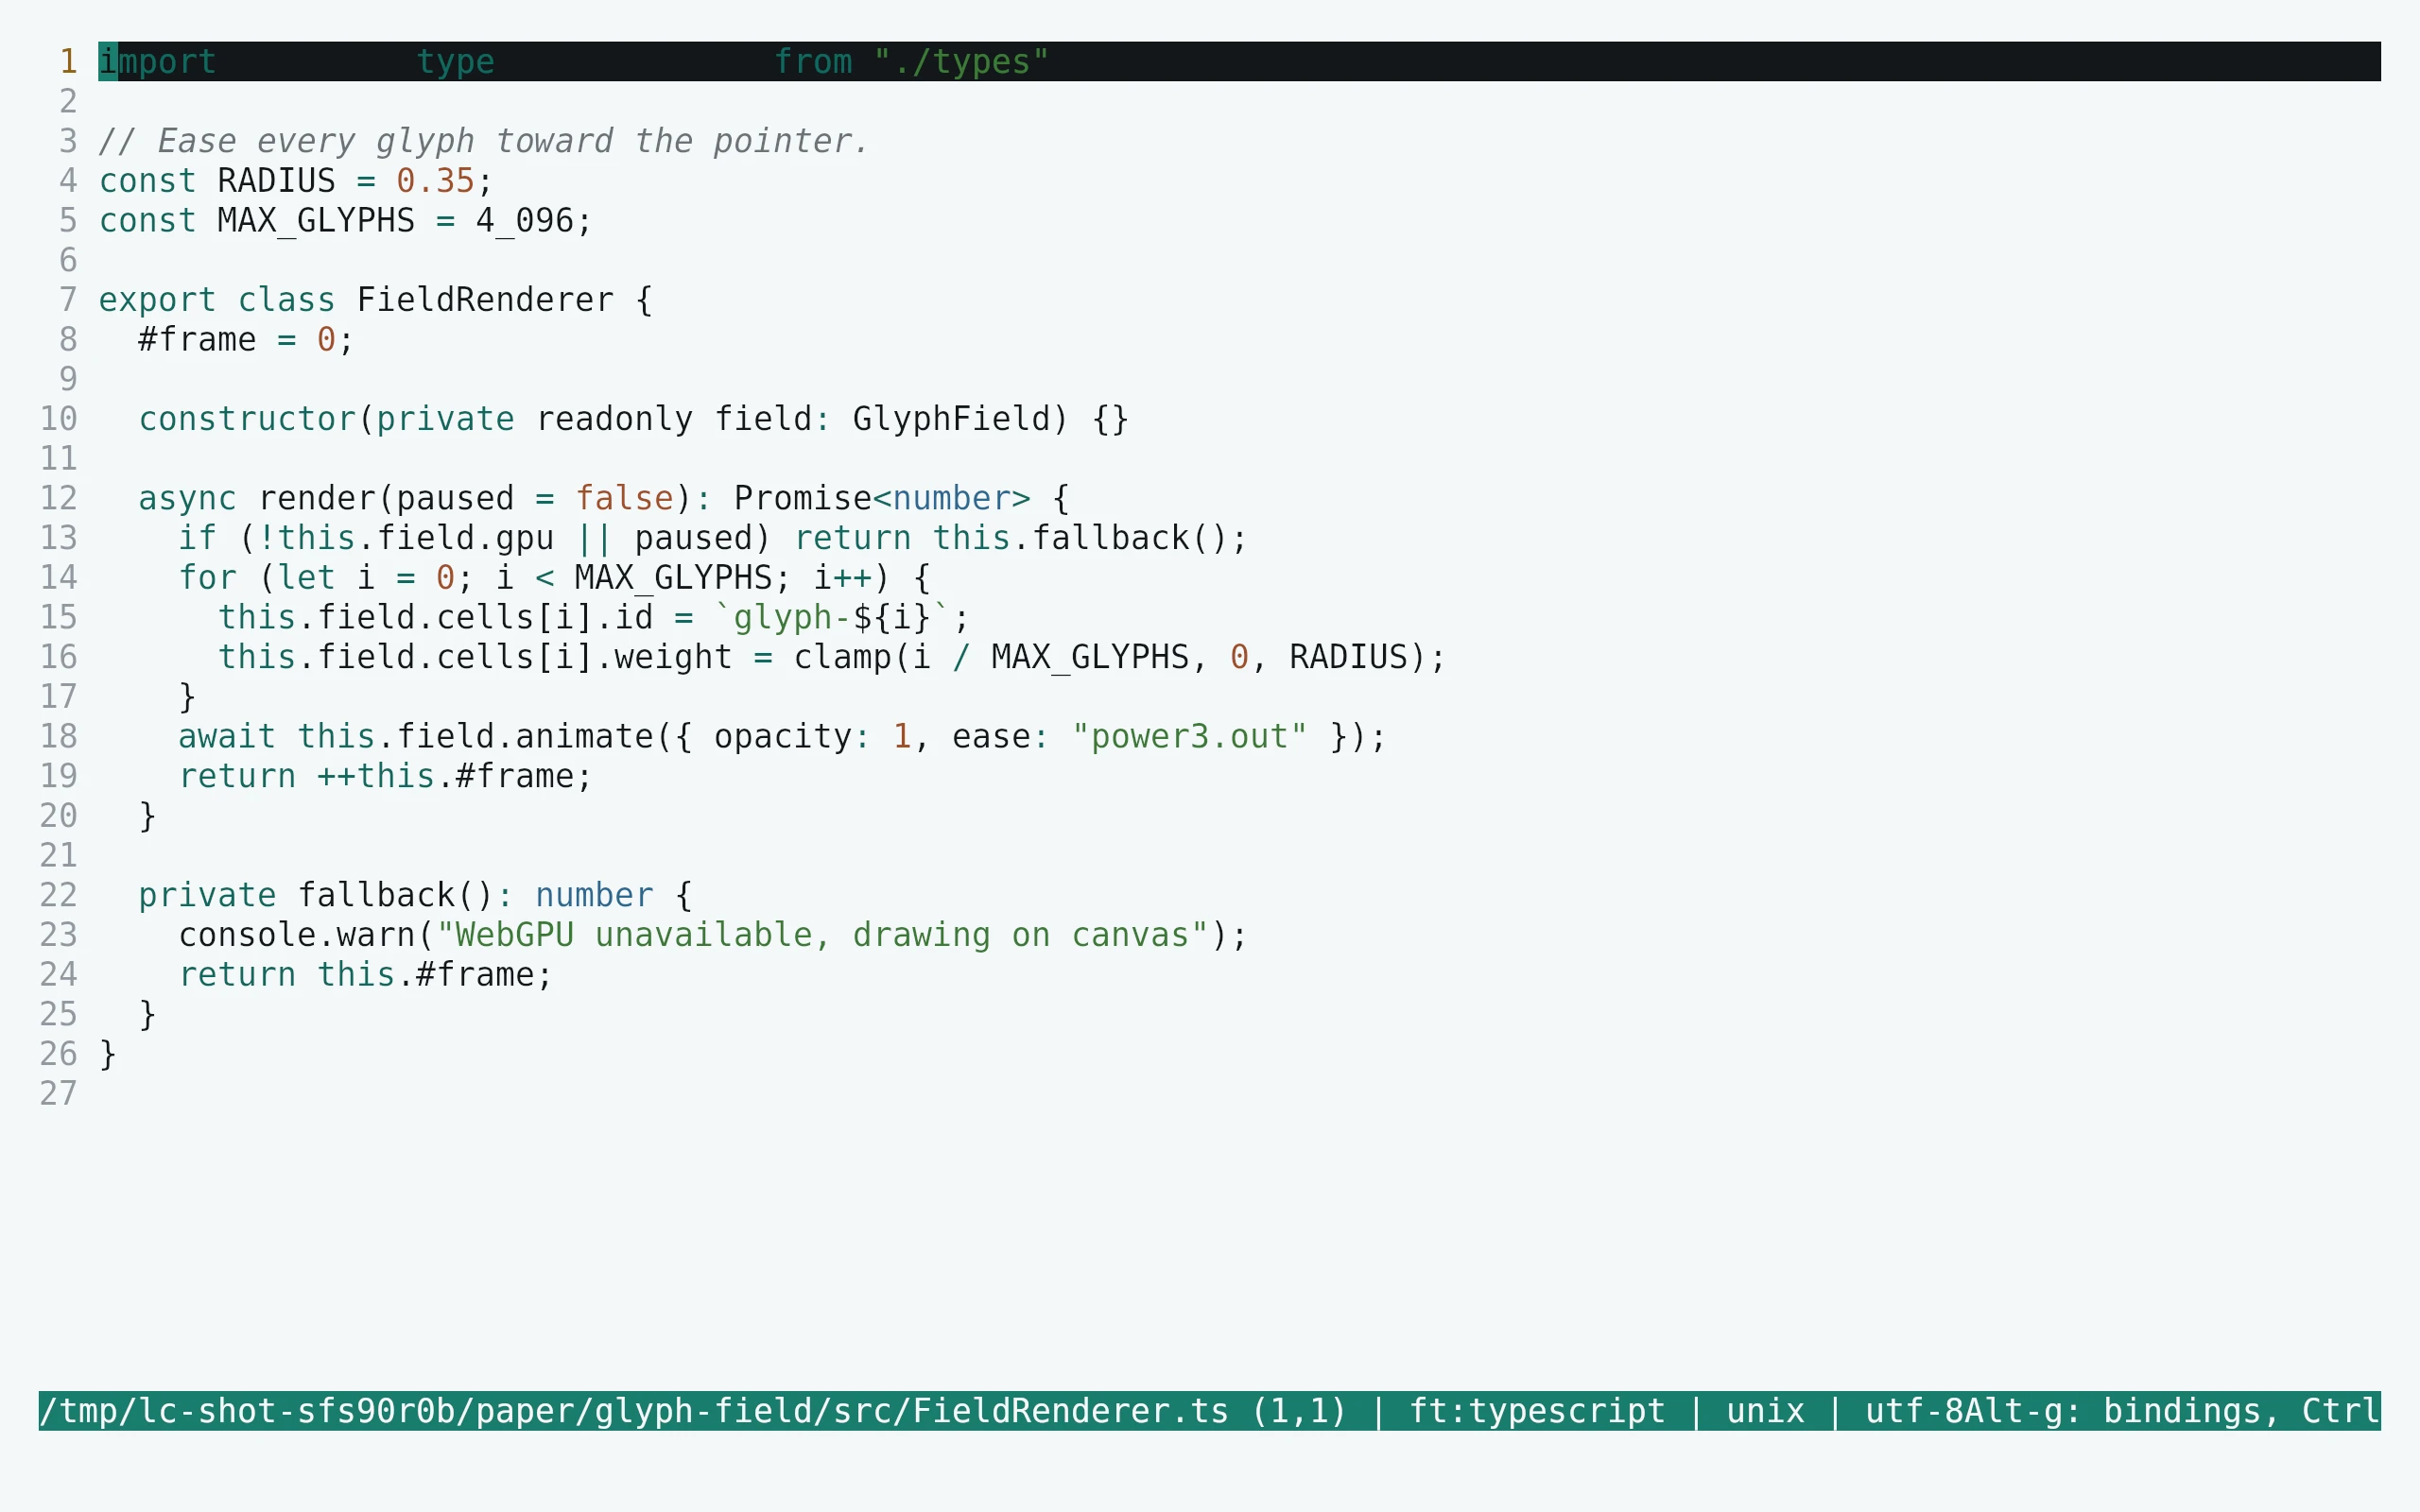The image size is (2420, 1512).
Task: Click the 'type' keyword on line 1
Action: [455, 62]
